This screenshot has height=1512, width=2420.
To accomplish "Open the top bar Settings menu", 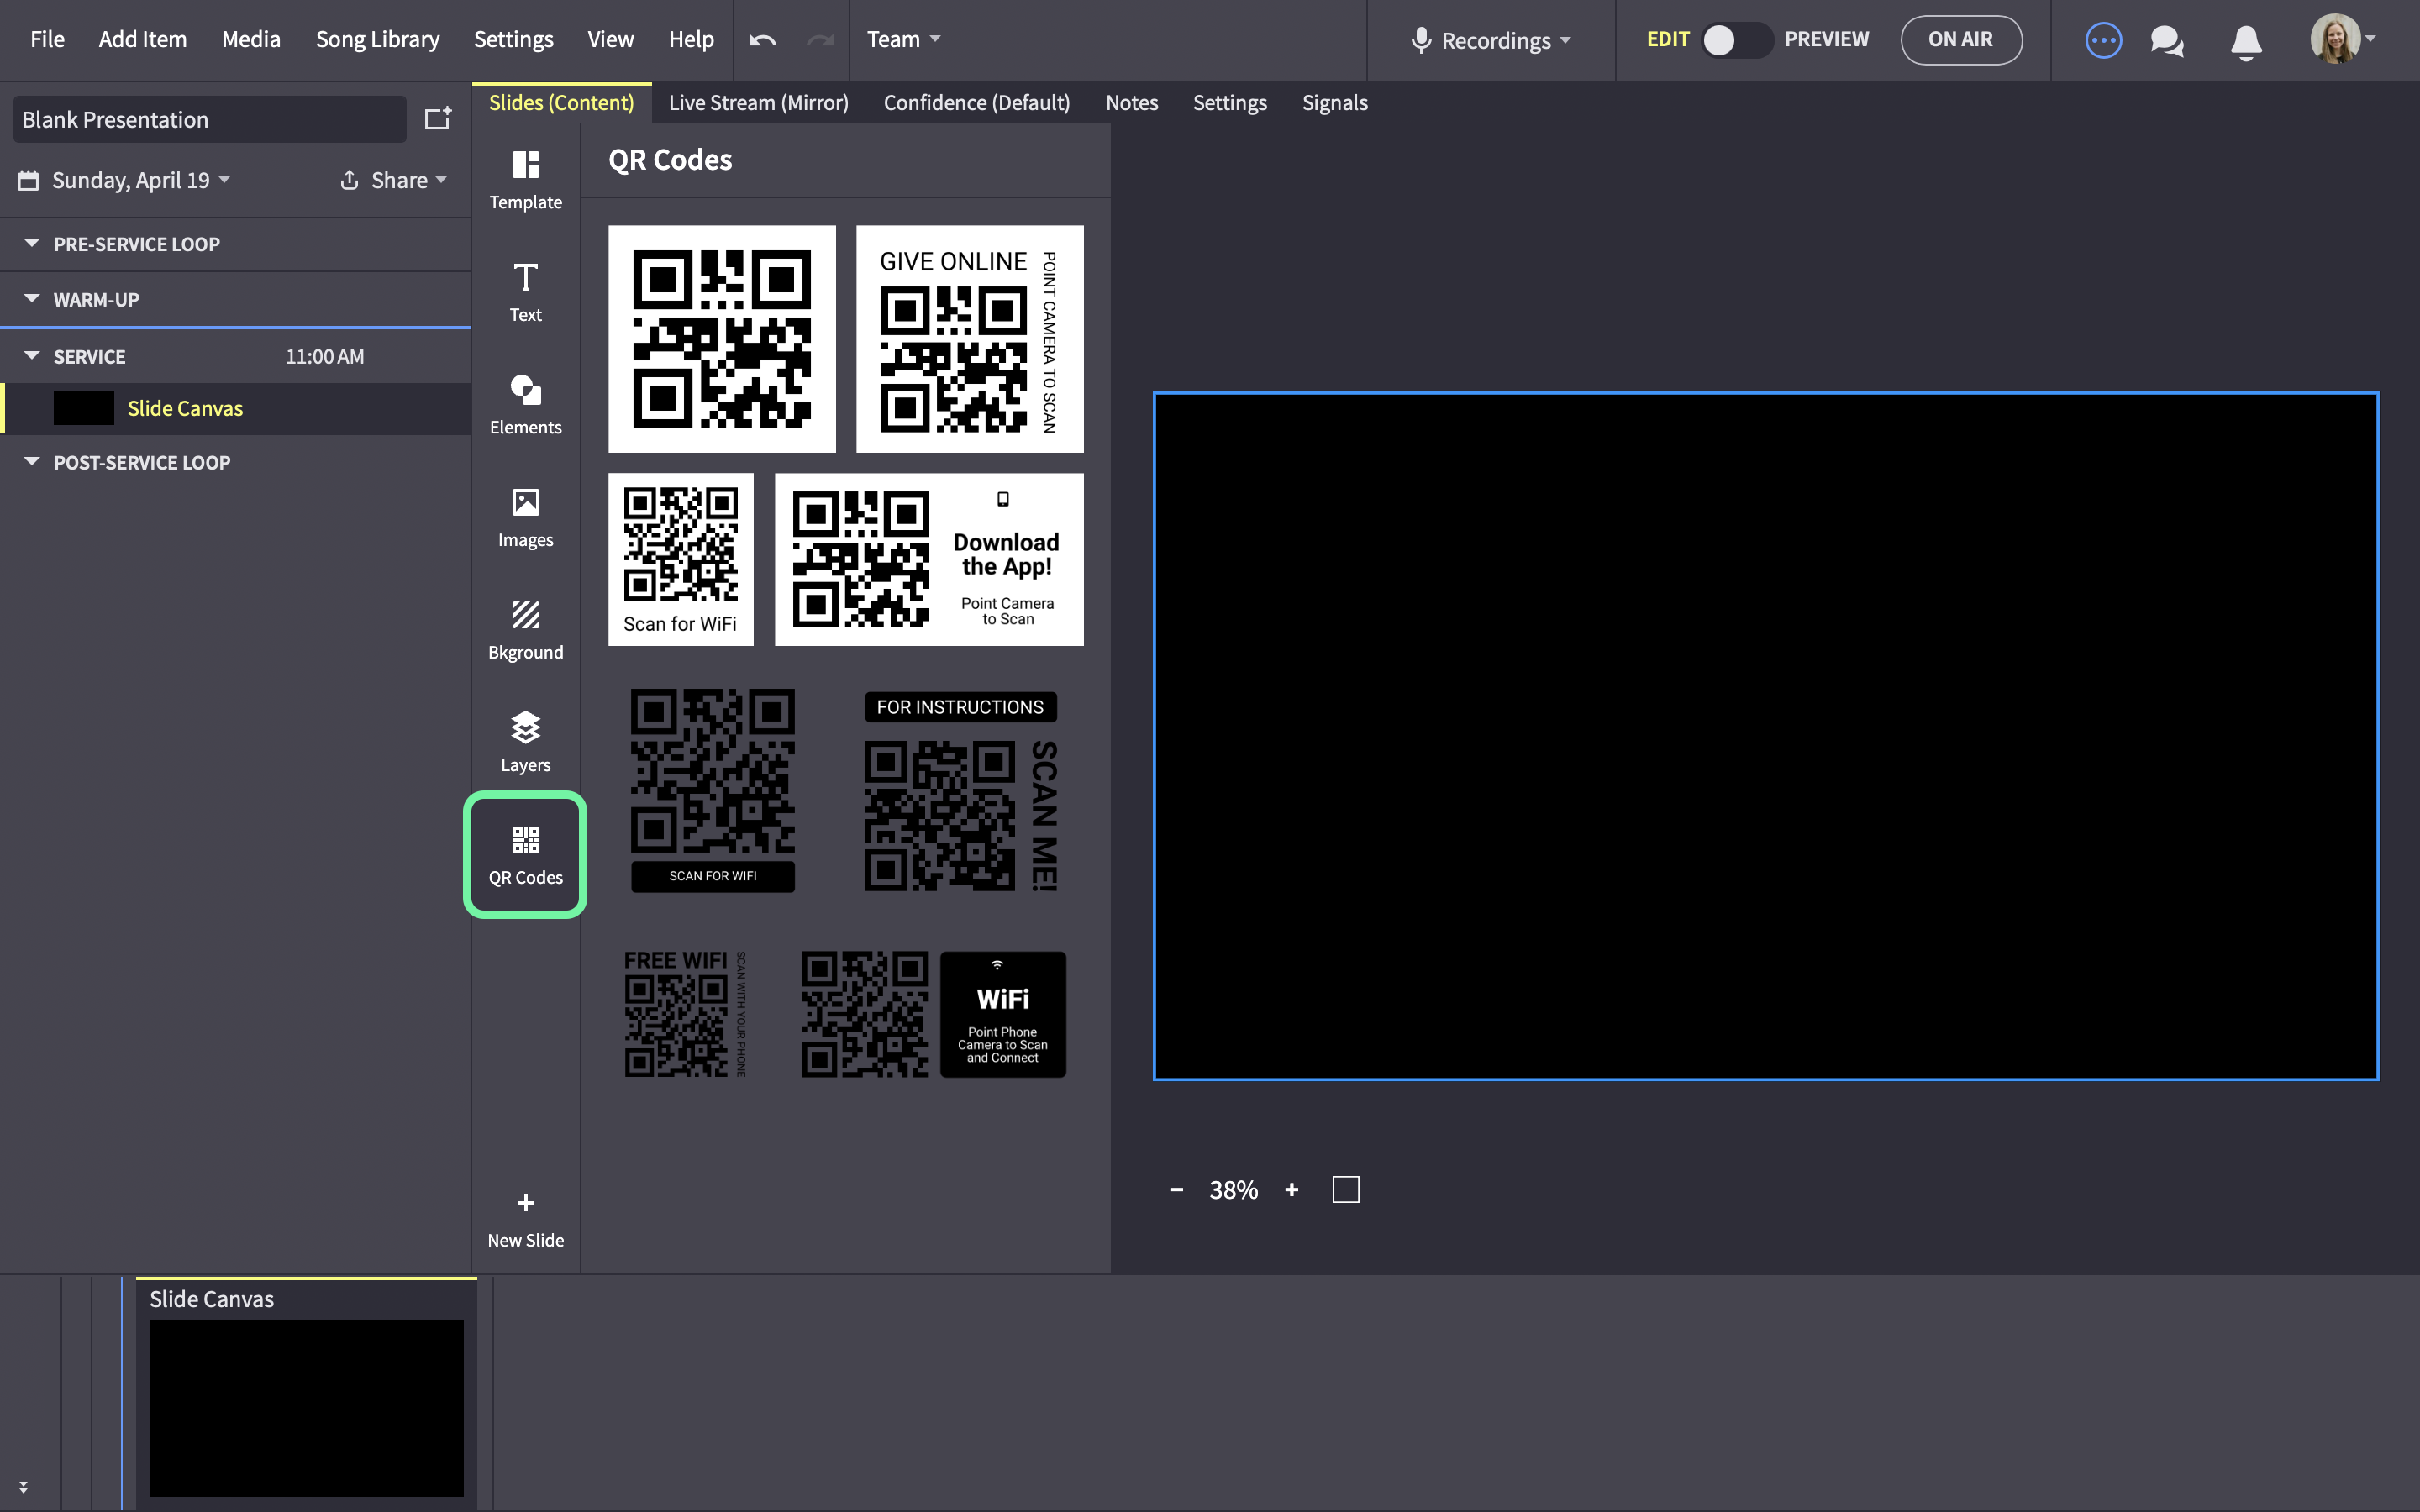I will 513,39.
